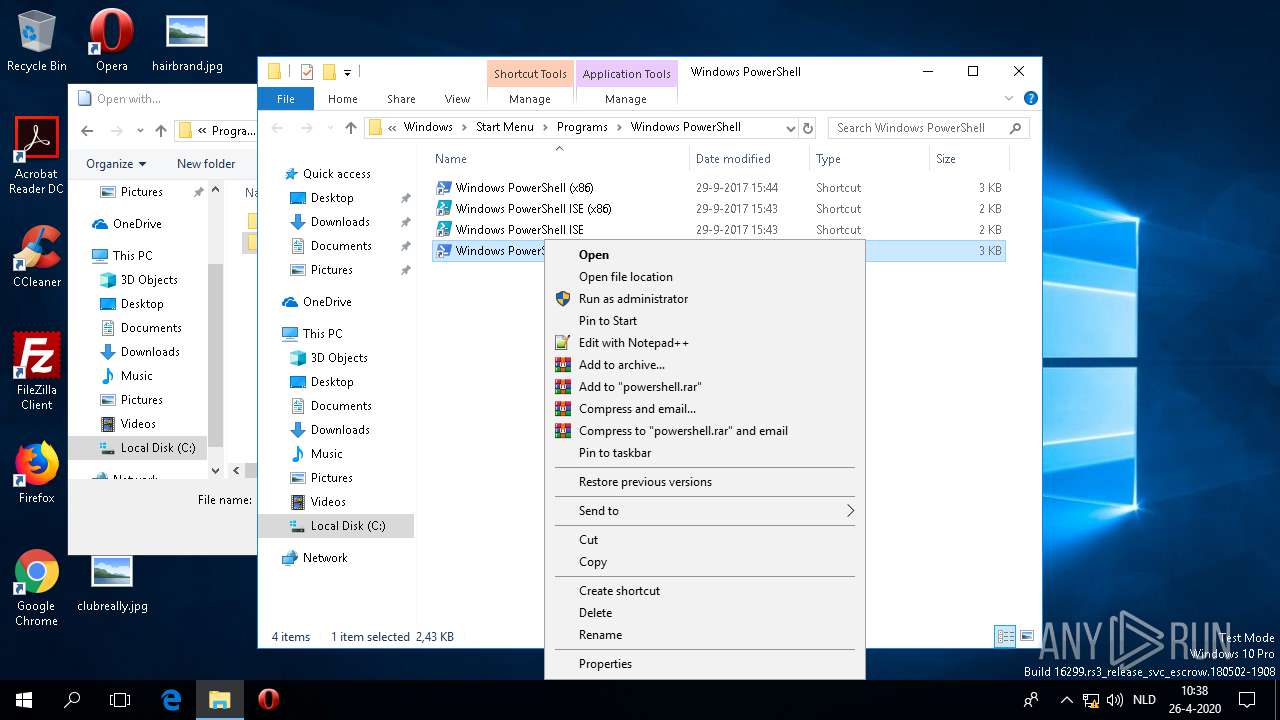
Task: Open address bar history dropdown
Action: [790, 128]
